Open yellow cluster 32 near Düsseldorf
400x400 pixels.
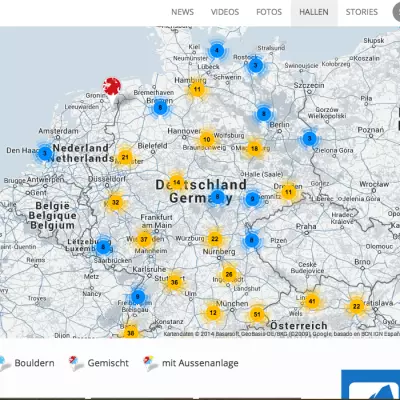click(x=115, y=202)
